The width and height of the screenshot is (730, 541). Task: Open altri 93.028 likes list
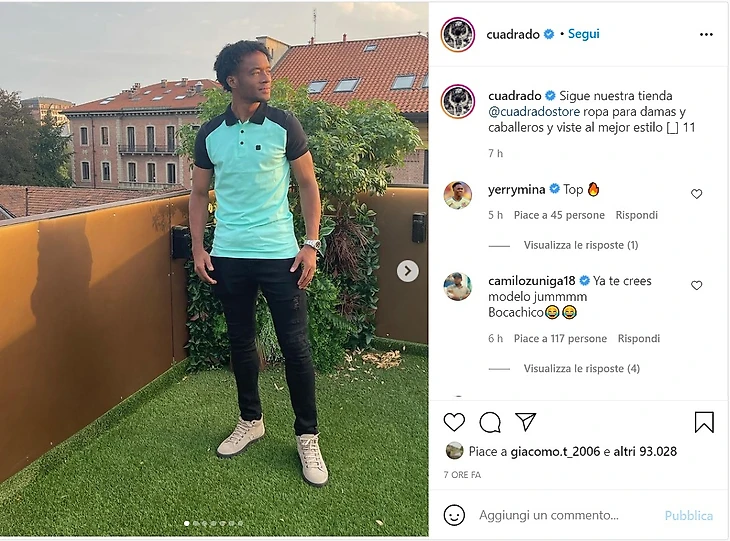click(x=645, y=451)
